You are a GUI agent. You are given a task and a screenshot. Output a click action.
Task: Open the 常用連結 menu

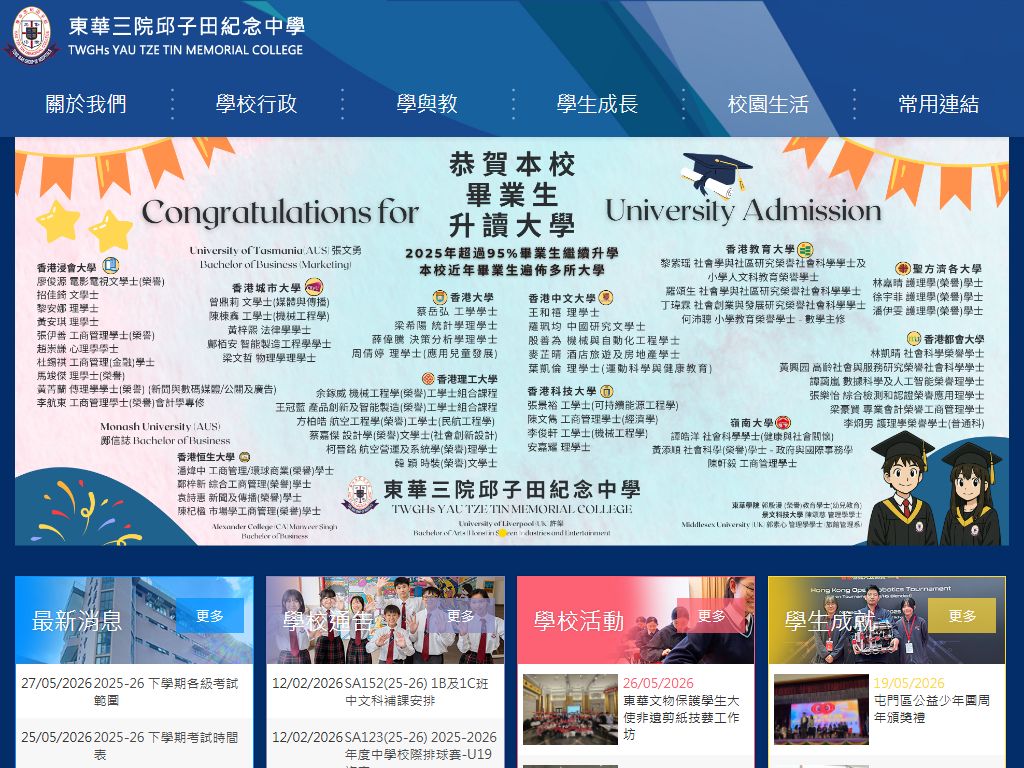click(x=938, y=104)
